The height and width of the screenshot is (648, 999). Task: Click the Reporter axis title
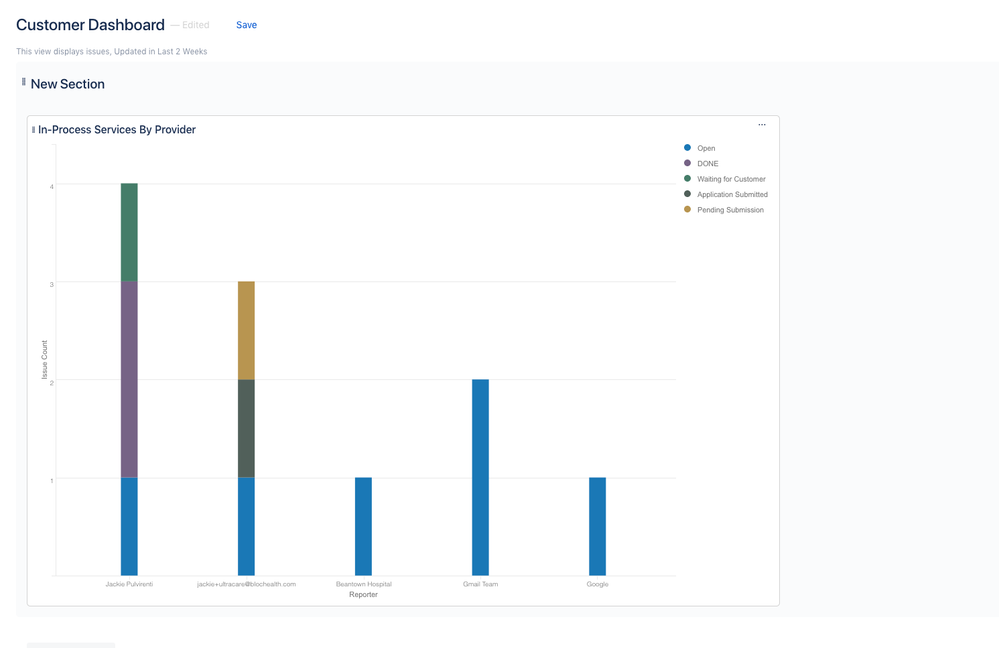click(x=363, y=594)
